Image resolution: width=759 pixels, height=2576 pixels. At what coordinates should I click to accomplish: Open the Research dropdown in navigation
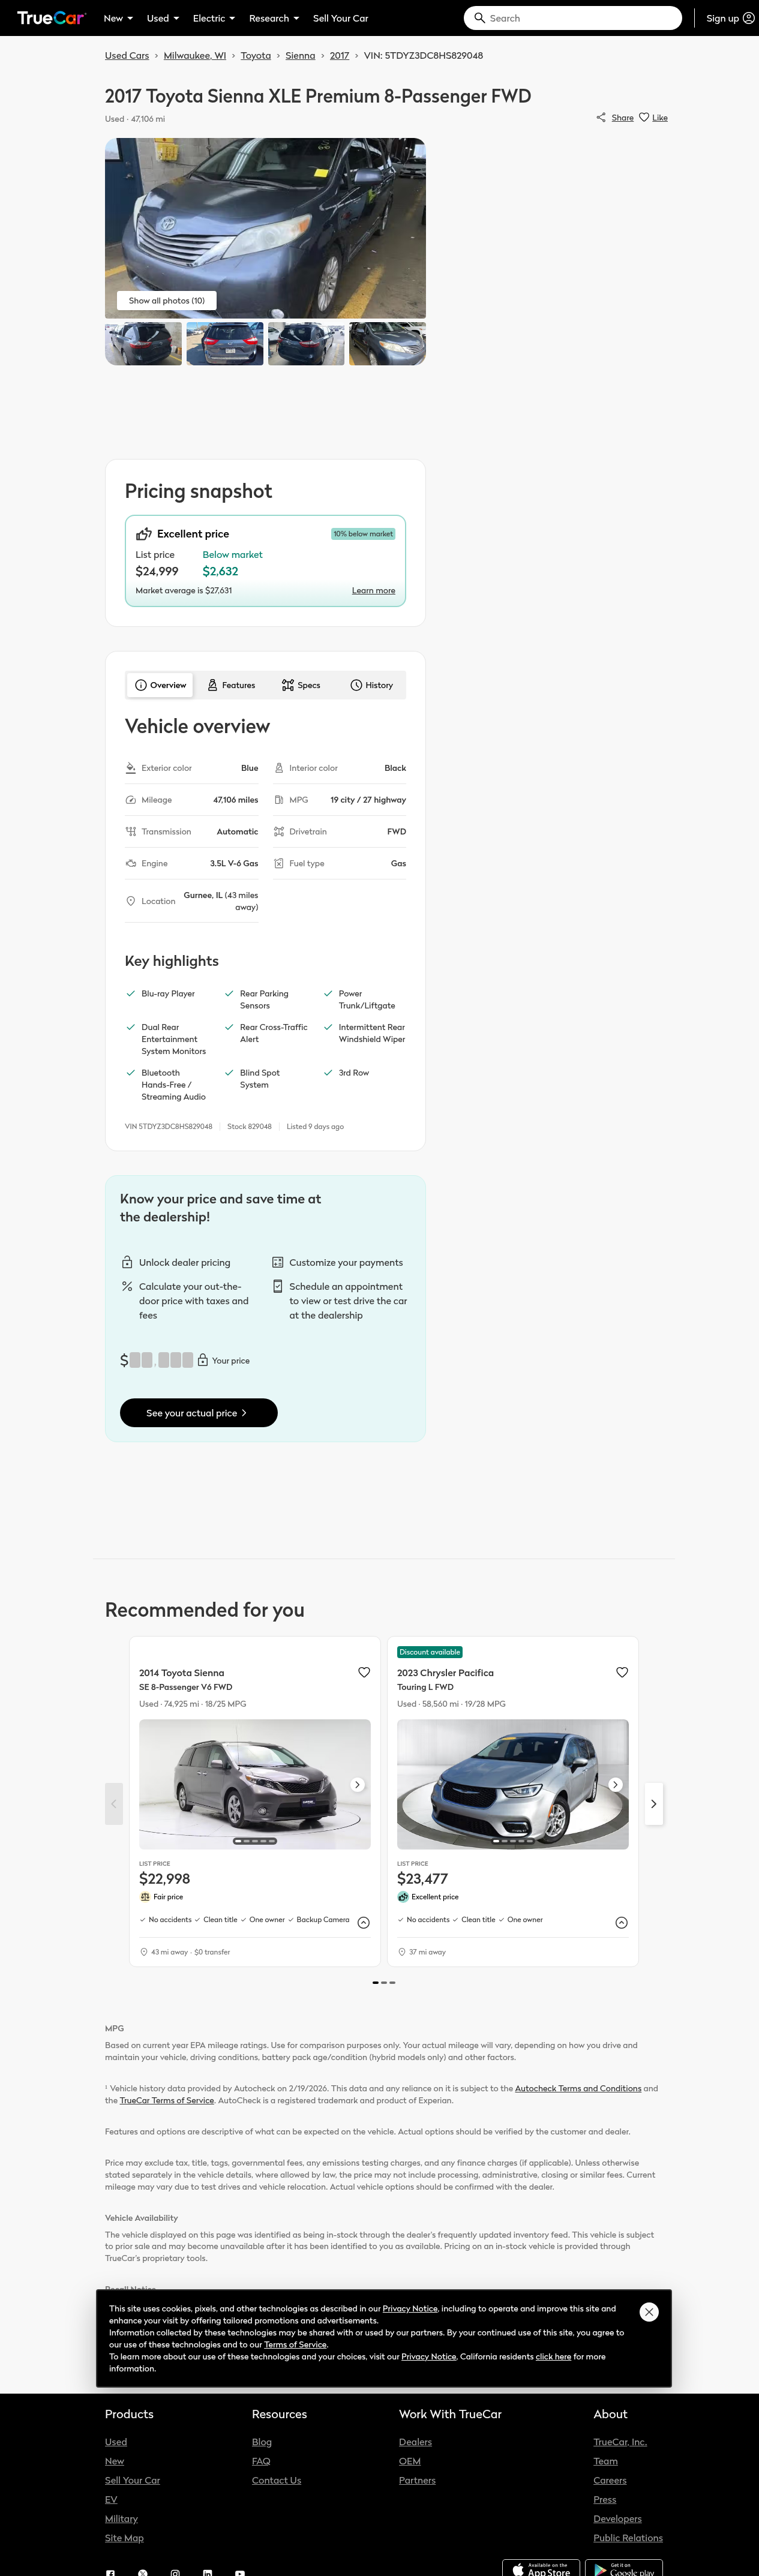pyautogui.click(x=273, y=17)
